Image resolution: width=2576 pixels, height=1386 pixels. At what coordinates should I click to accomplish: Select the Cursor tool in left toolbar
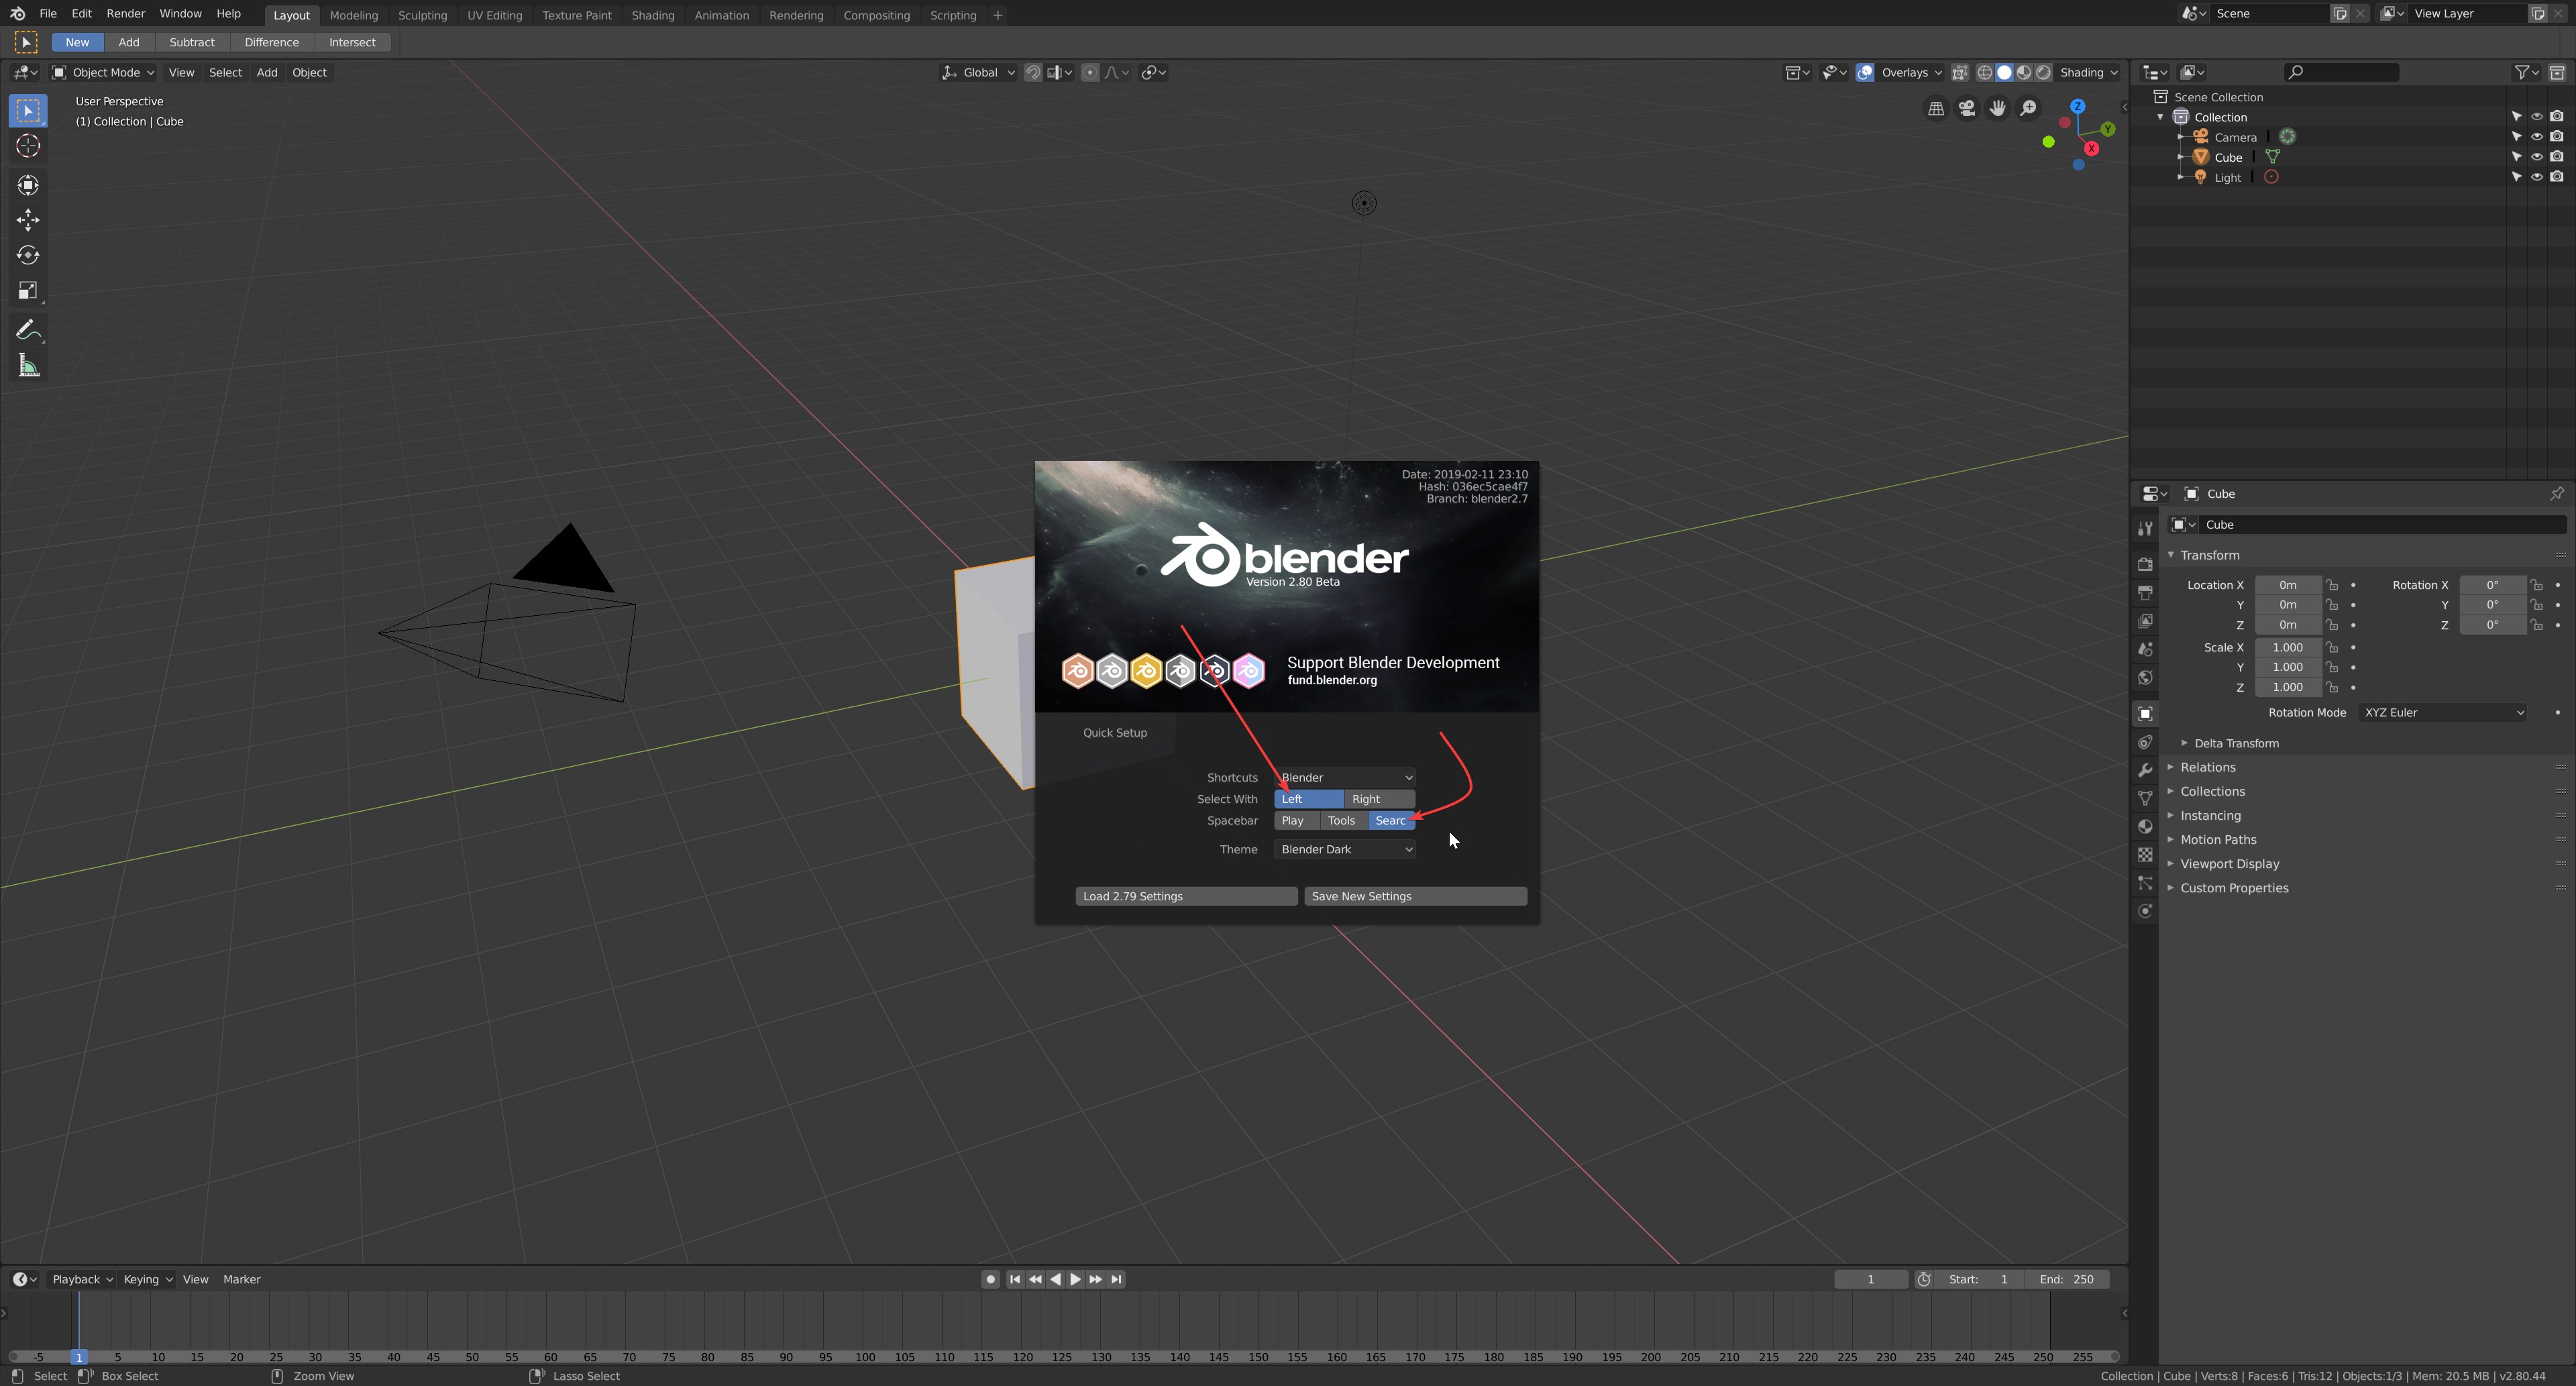28,146
